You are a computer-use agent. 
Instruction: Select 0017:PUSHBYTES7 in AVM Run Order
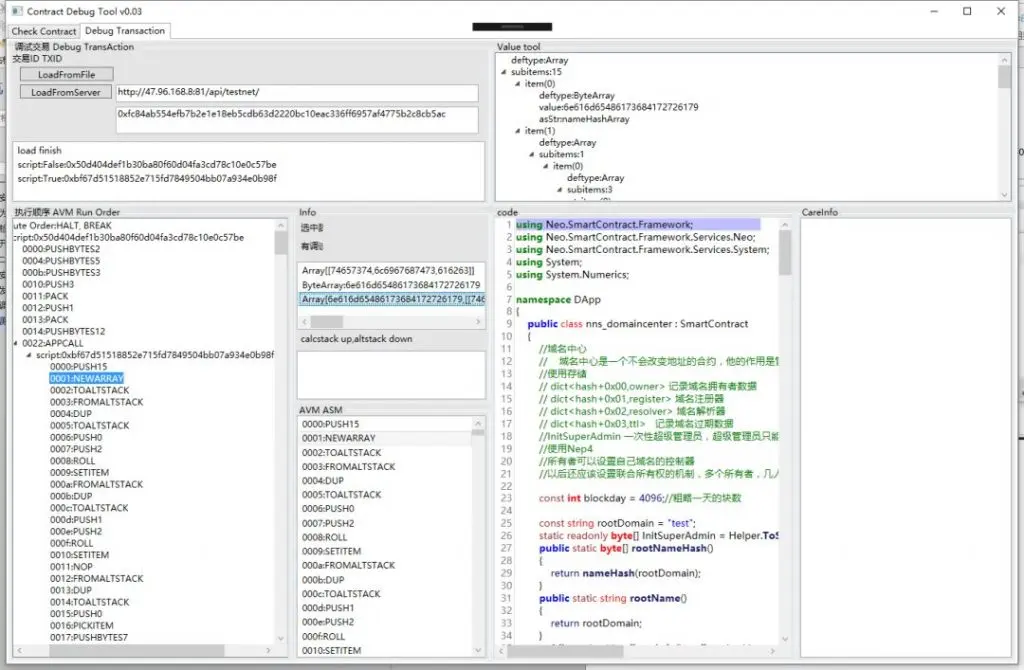pyautogui.click(x=89, y=637)
